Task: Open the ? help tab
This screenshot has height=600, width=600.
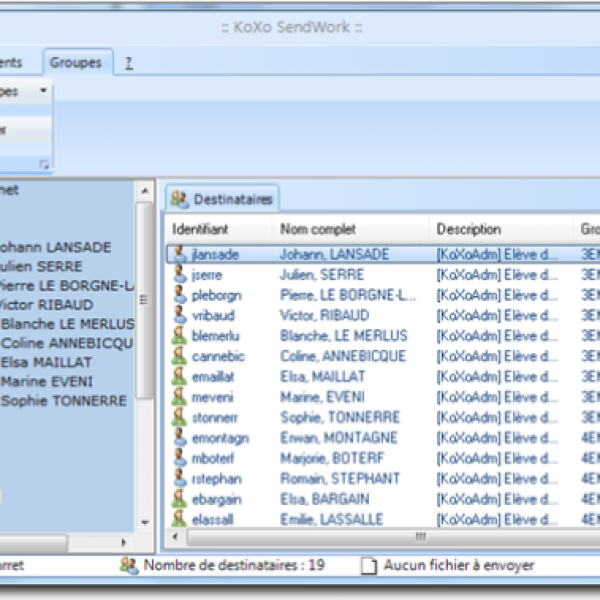Action: (x=128, y=62)
